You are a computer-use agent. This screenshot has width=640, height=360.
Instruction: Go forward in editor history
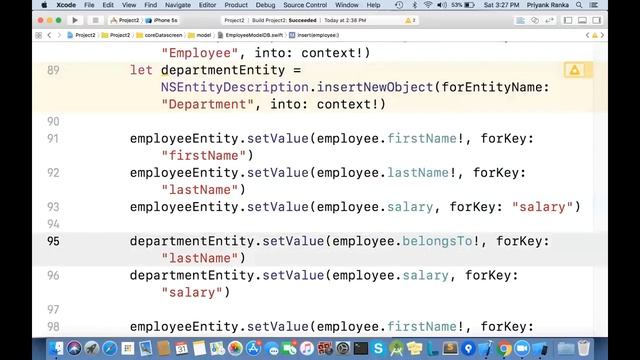[x=59, y=35]
